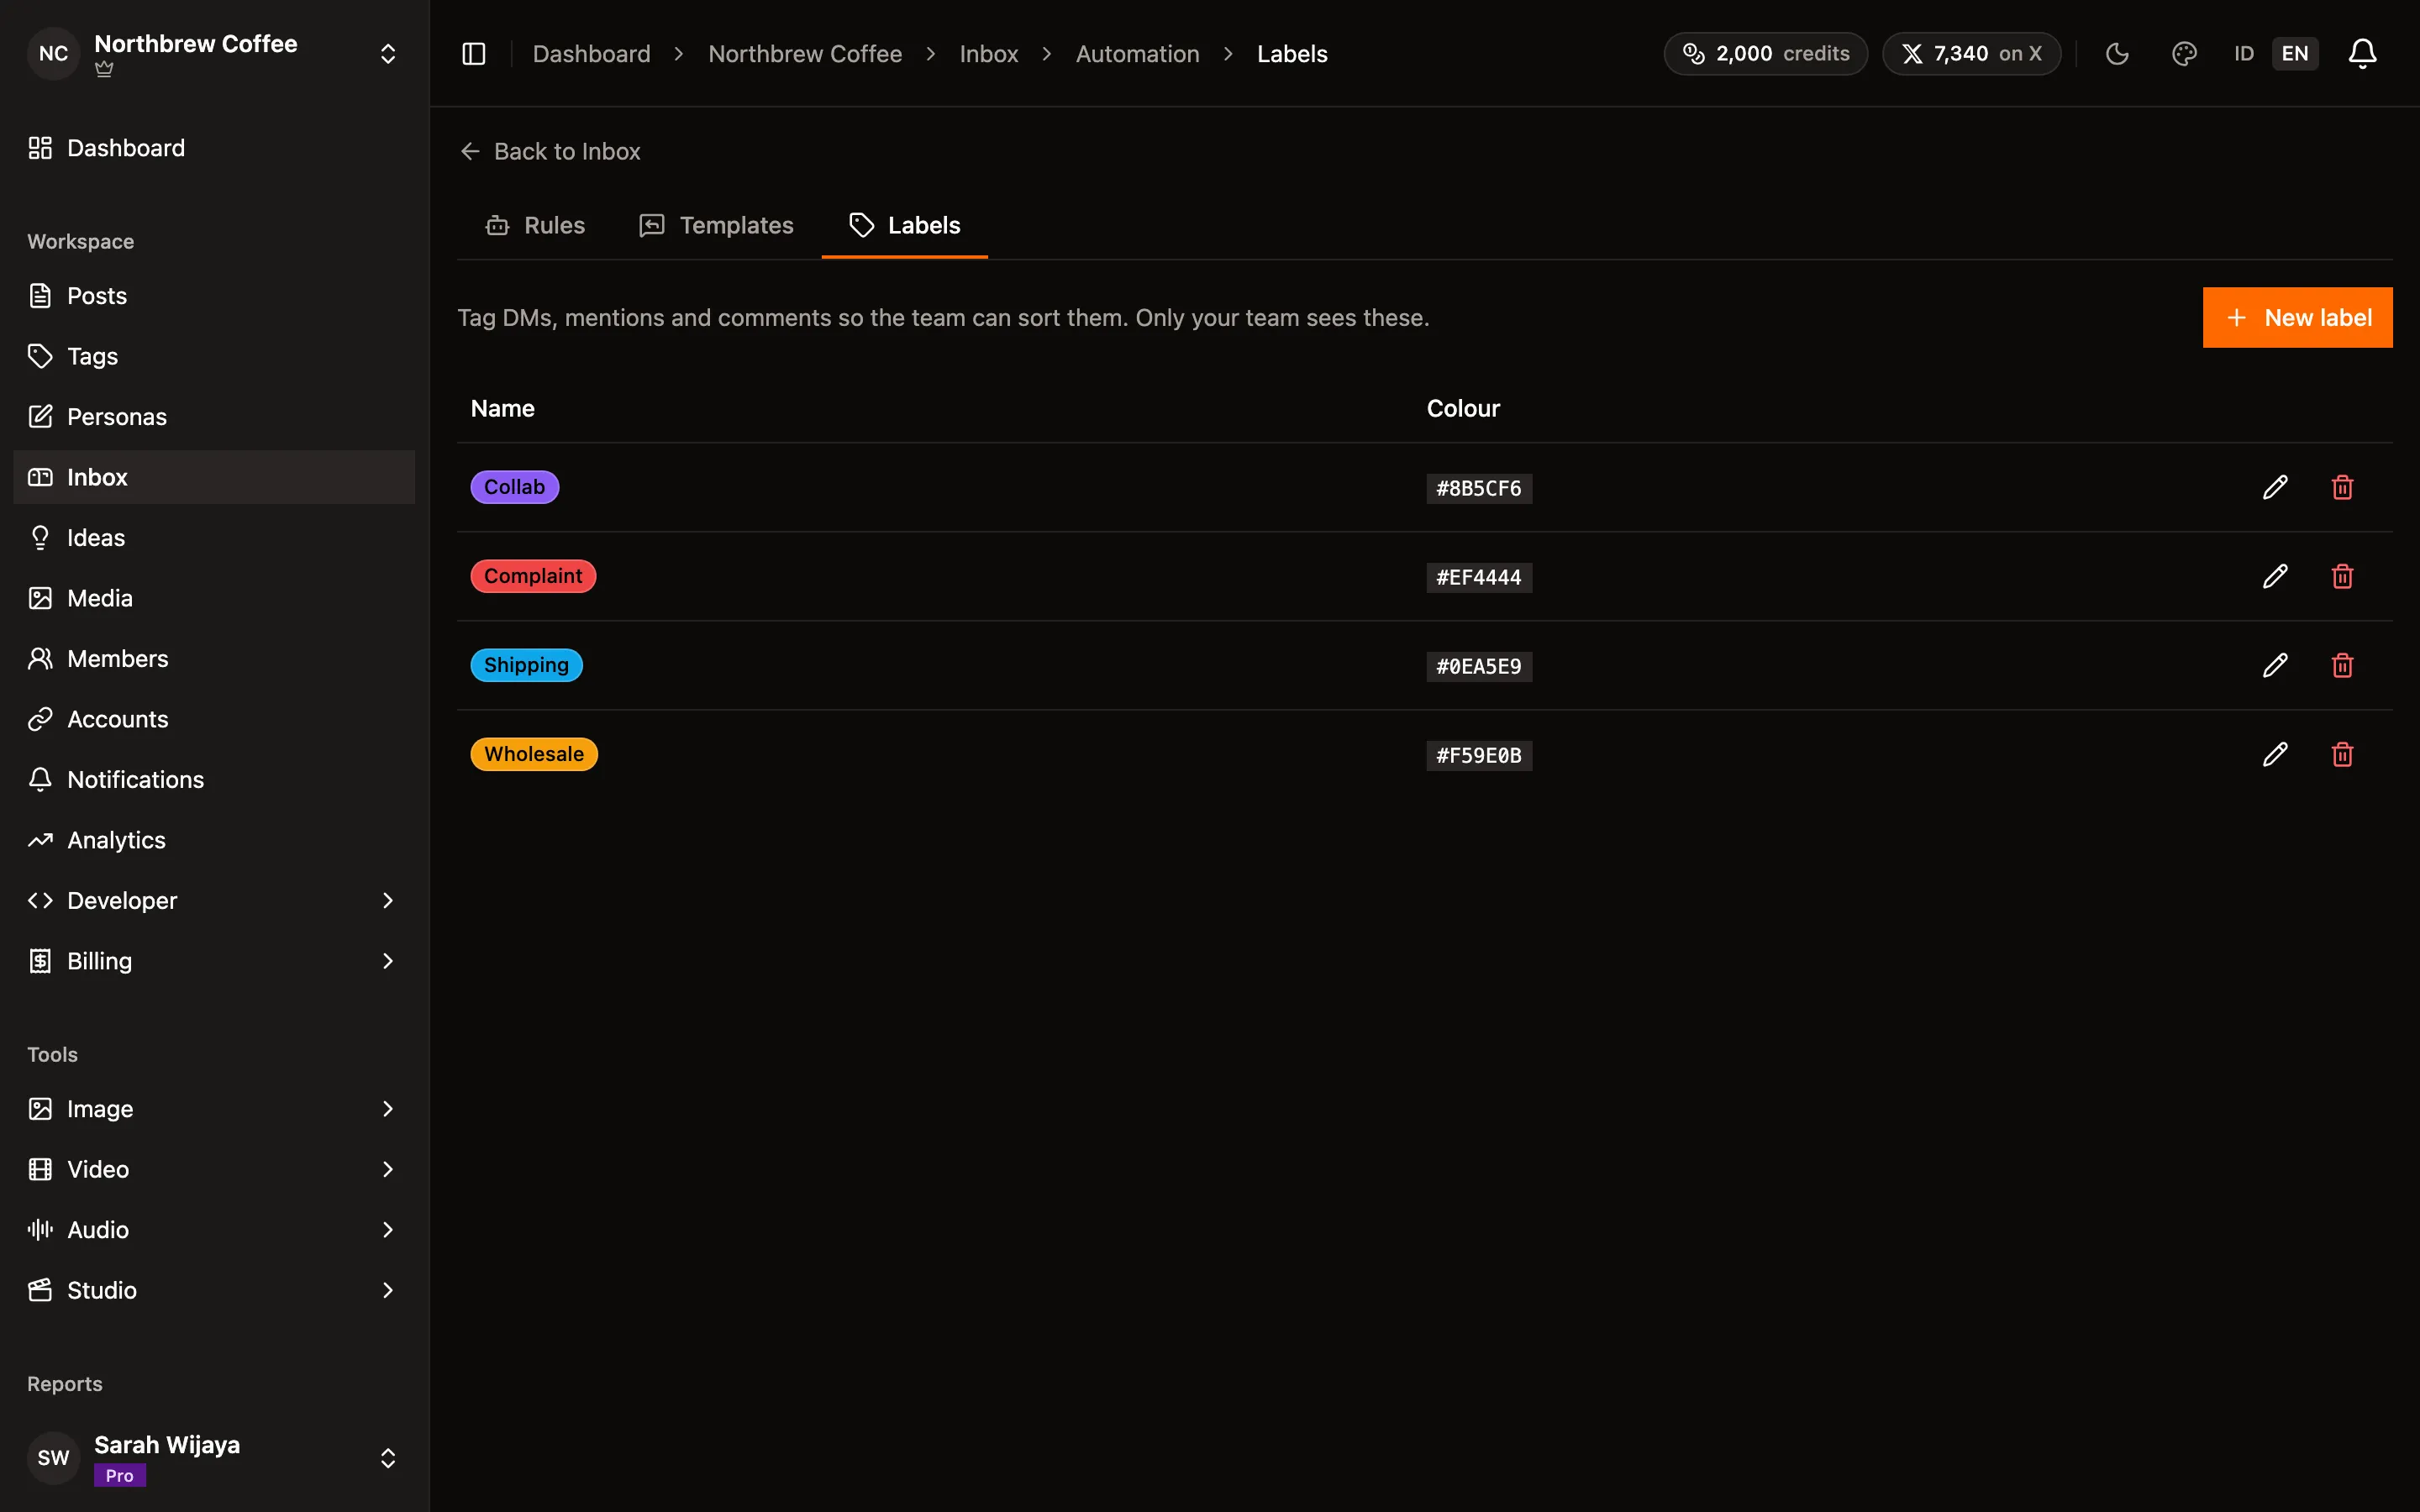
Task: Expand the Studio tools
Action: click(x=214, y=1290)
